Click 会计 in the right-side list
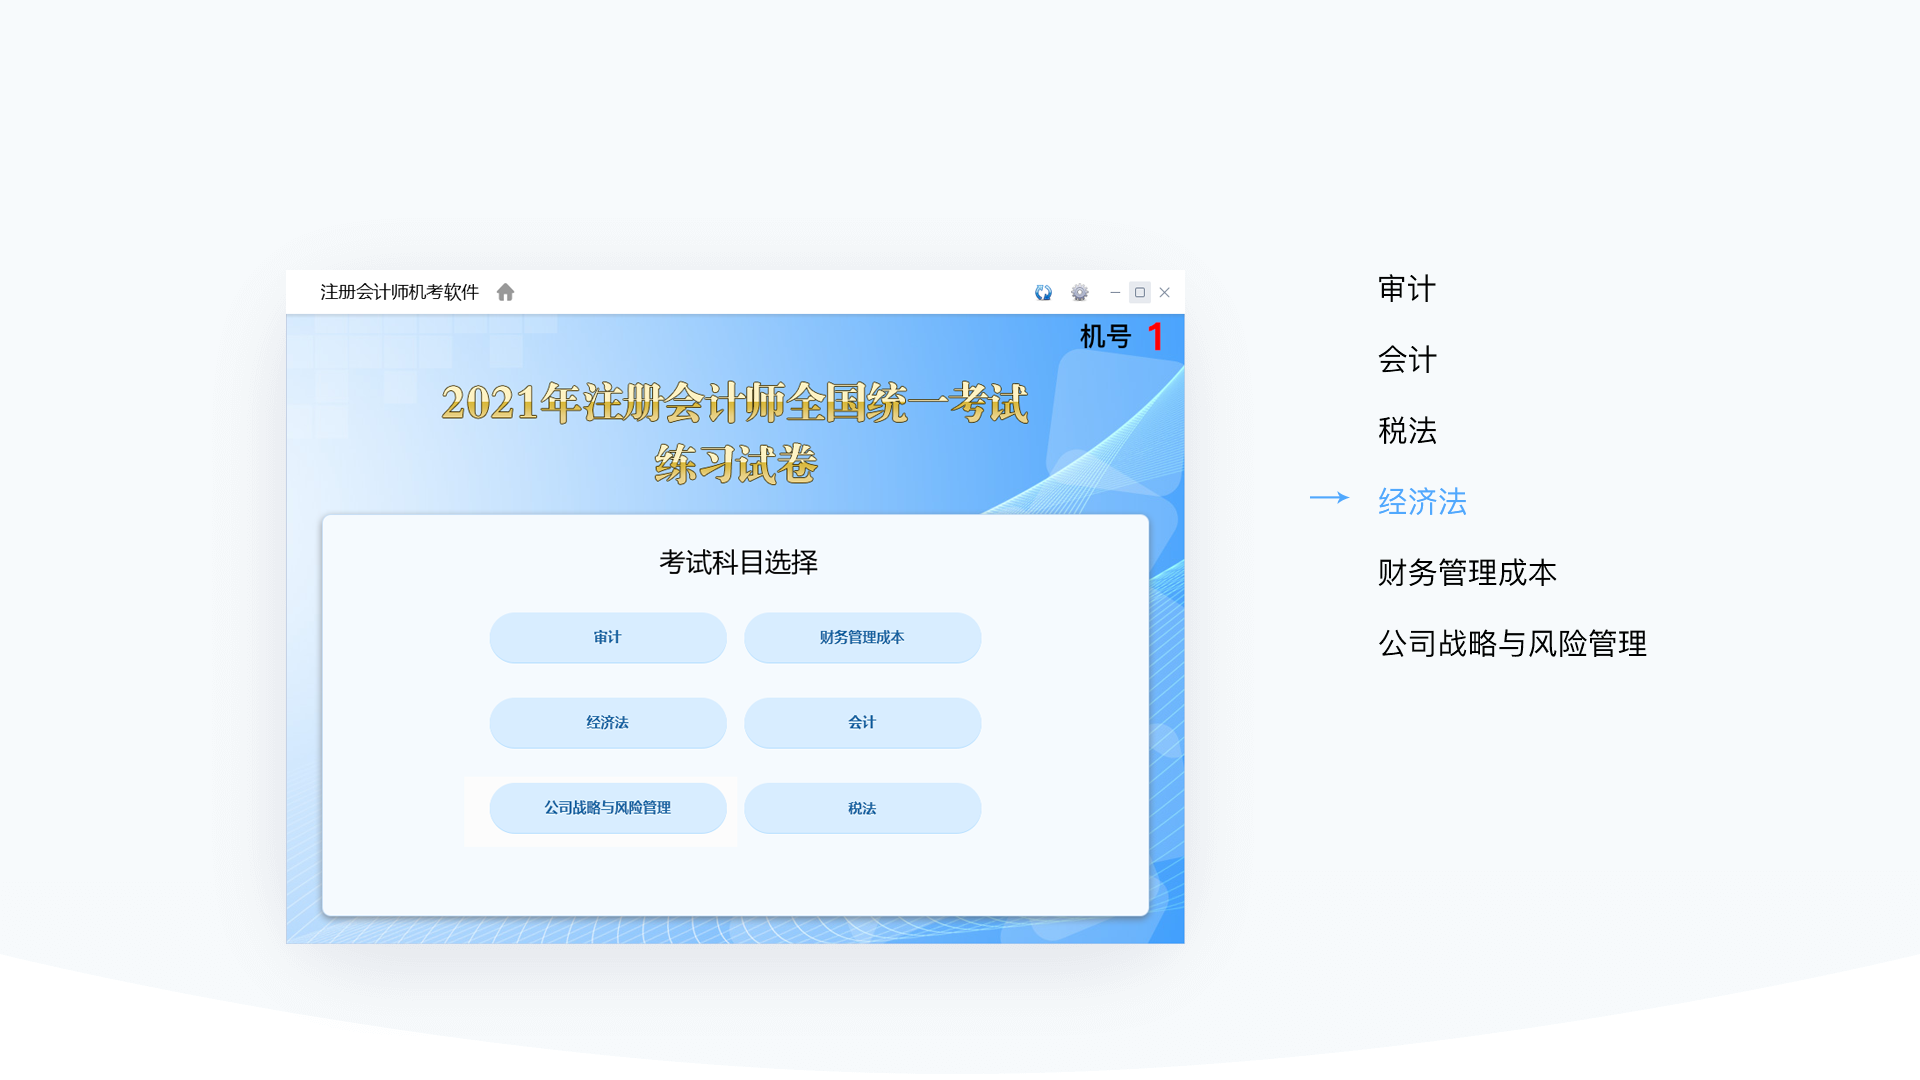Screen dimensions: 1920x1080 click(x=1406, y=360)
